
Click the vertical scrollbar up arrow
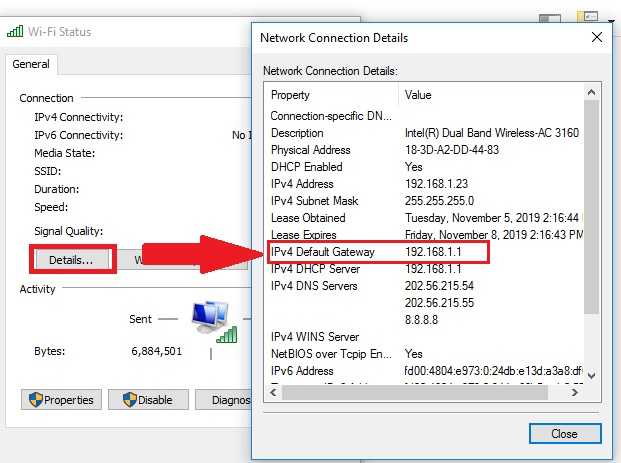click(592, 92)
